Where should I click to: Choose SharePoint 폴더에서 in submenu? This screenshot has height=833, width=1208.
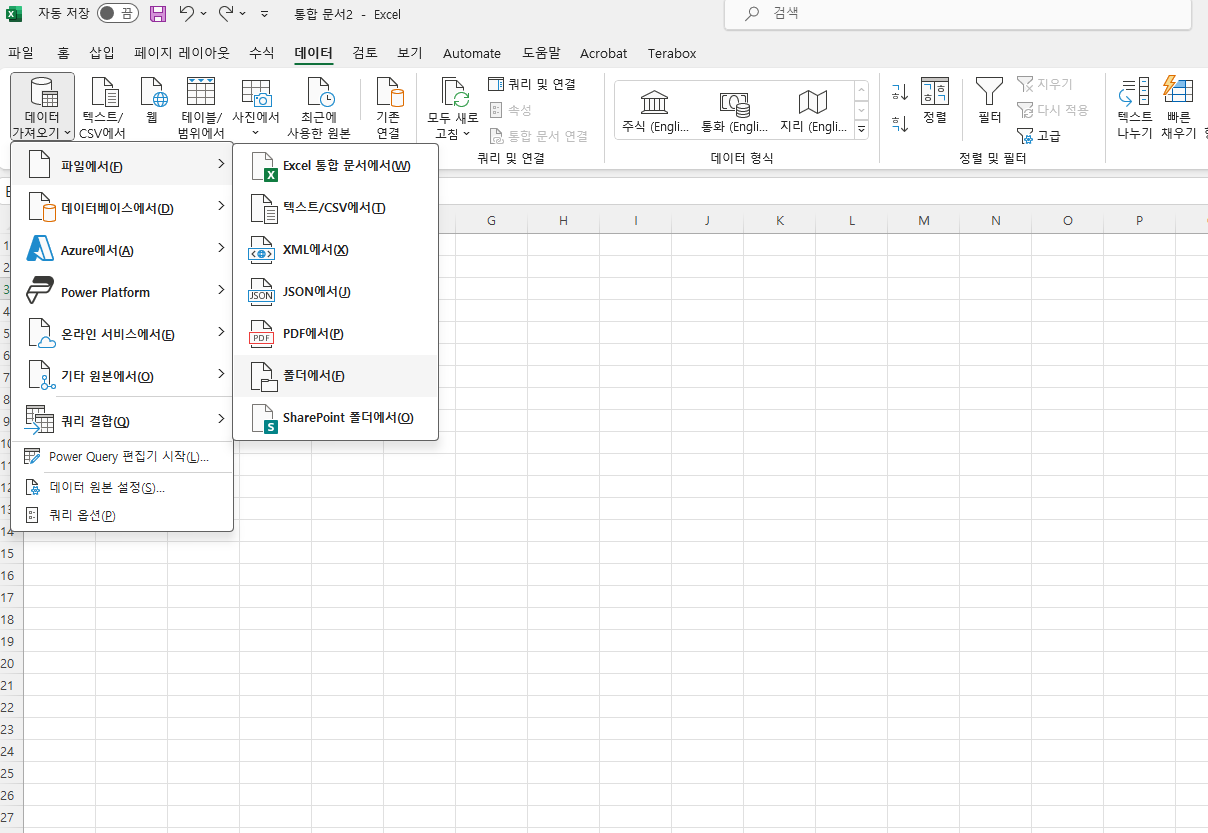(335, 417)
